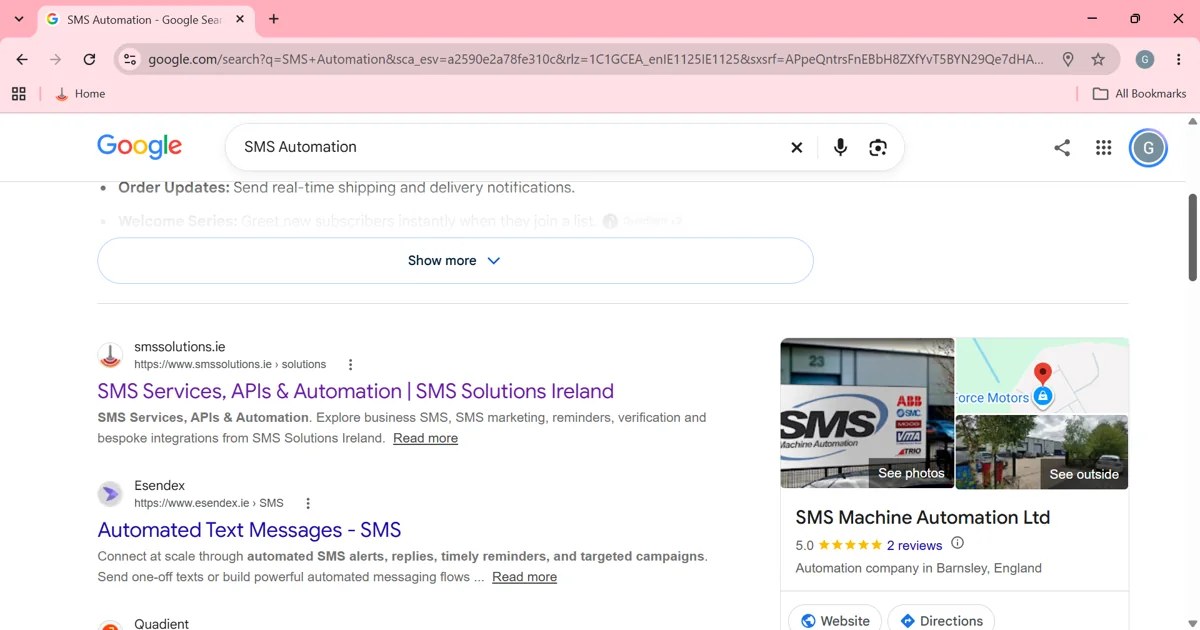The height and width of the screenshot is (630, 1200).
Task: Open the SMS Solutions Ireland result link
Action: tap(356, 391)
